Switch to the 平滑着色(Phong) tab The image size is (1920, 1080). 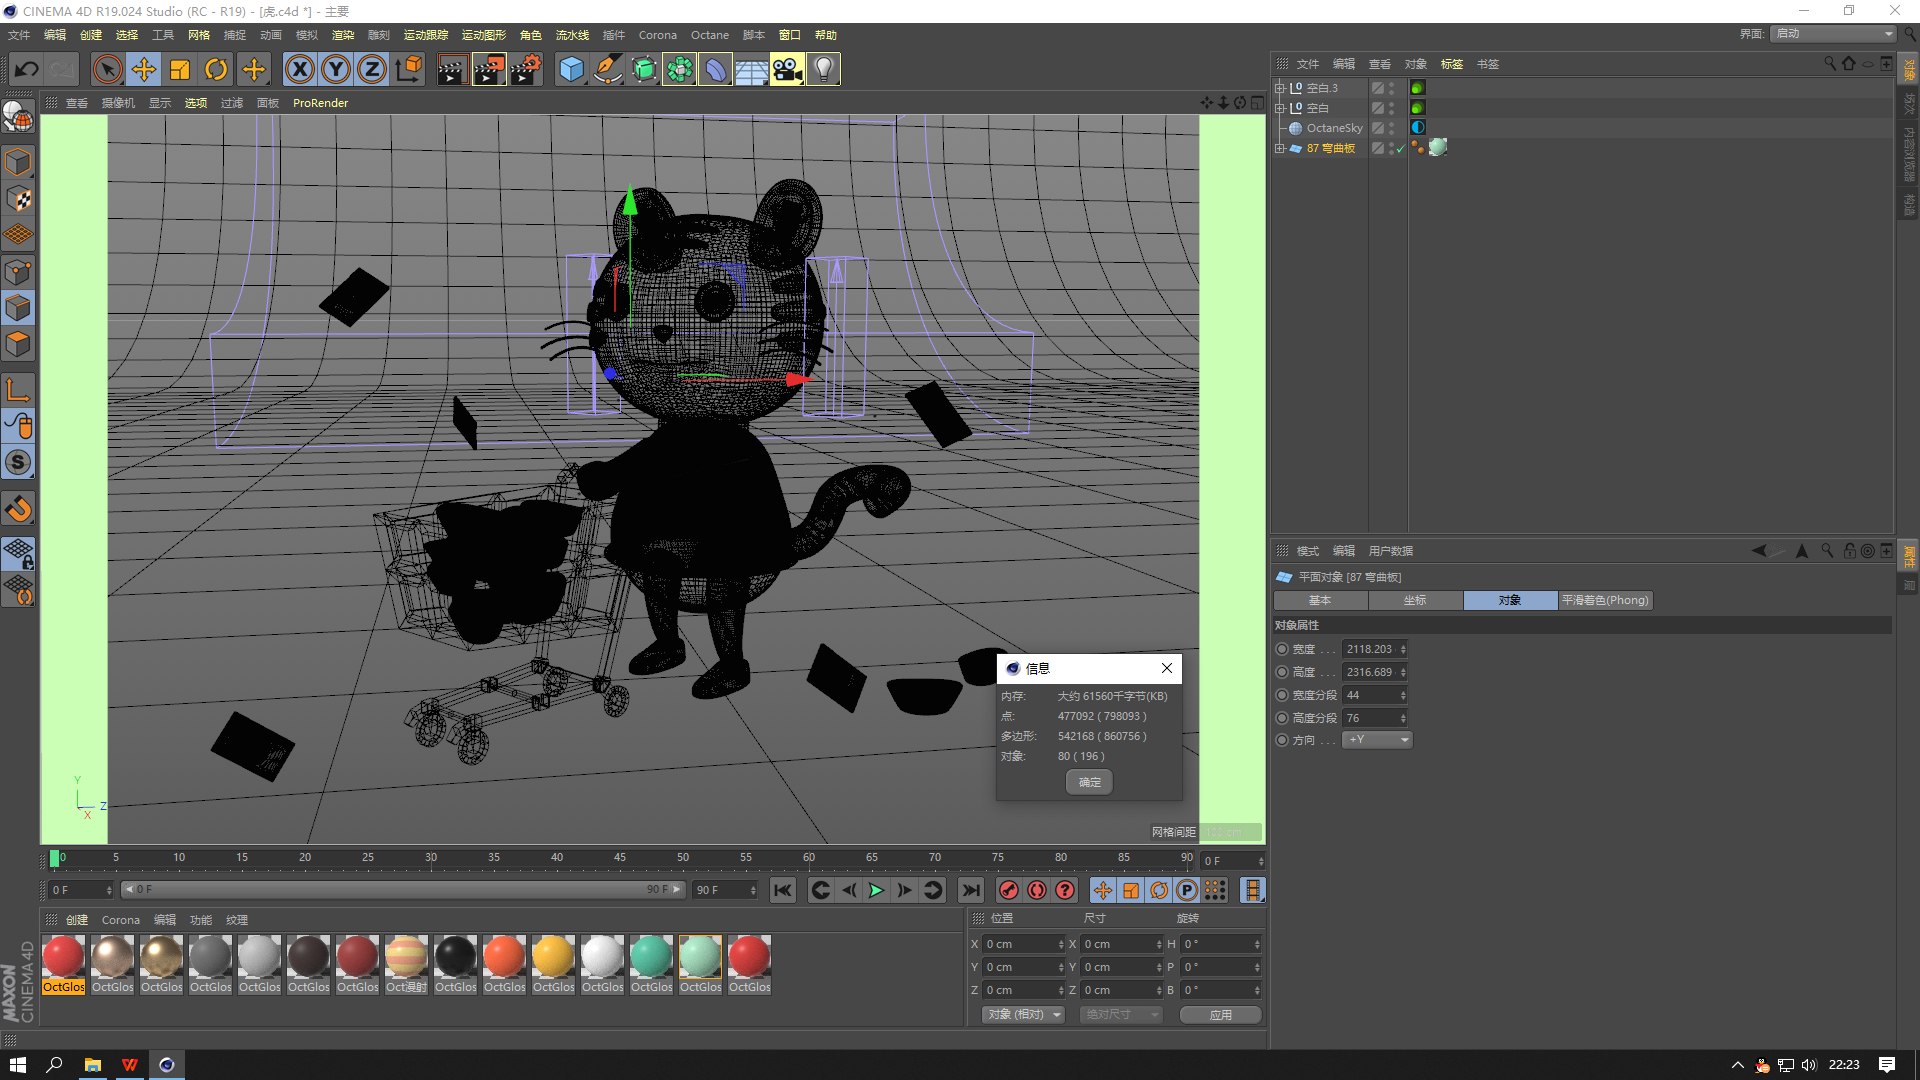point(1605,600)
